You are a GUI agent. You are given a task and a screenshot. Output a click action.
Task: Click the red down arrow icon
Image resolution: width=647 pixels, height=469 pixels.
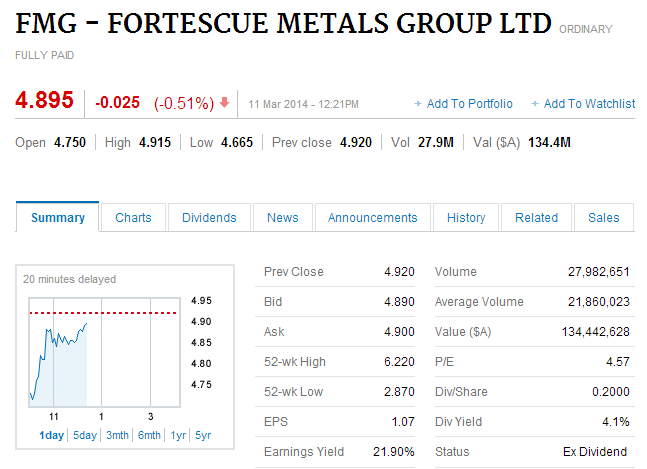click(x=225, y=102)
